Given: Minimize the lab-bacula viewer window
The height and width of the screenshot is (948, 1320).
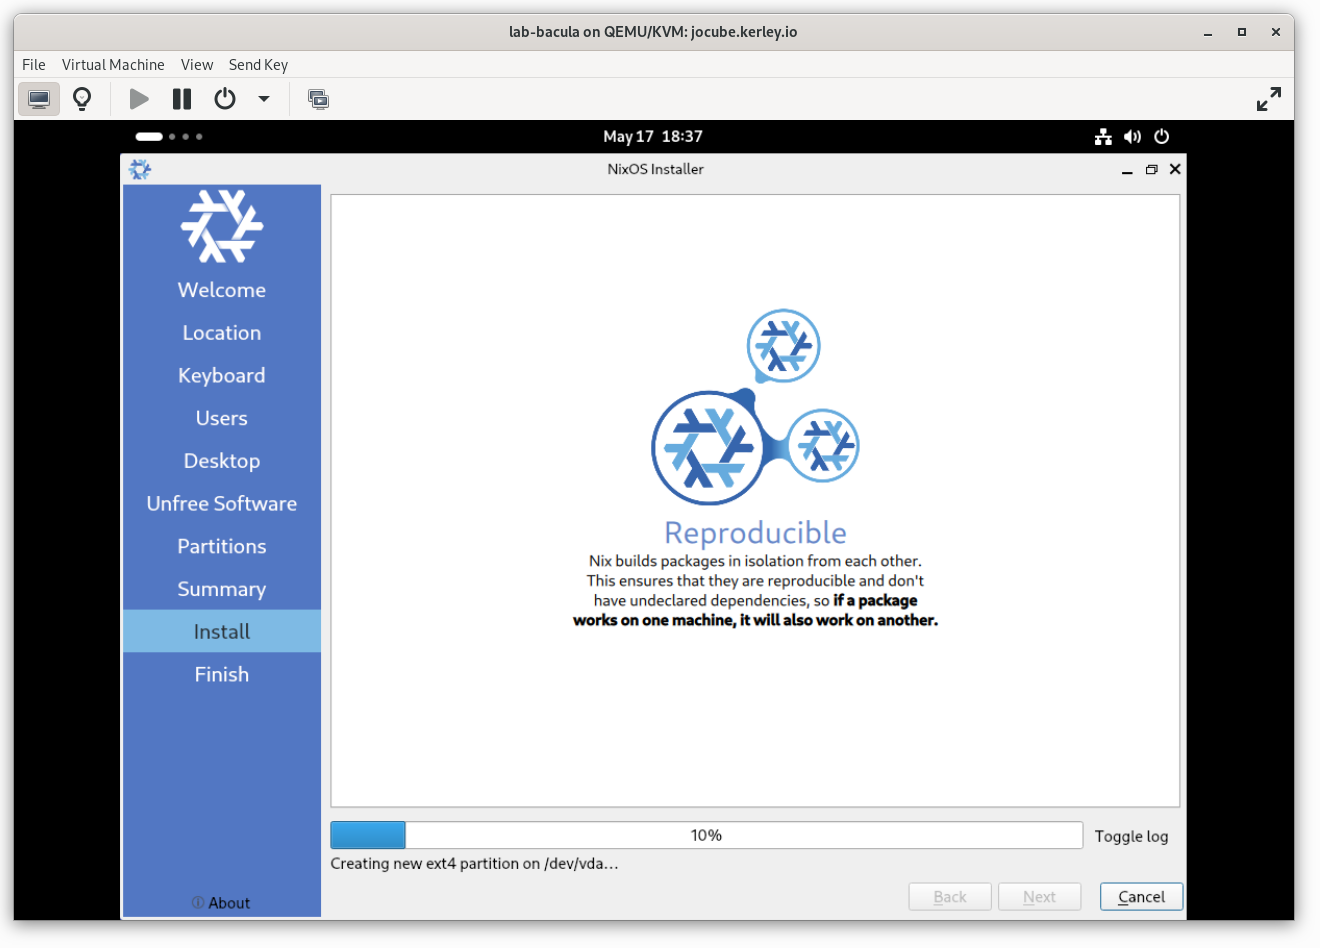Looking at the screenshot, I should pos(1208,32).
